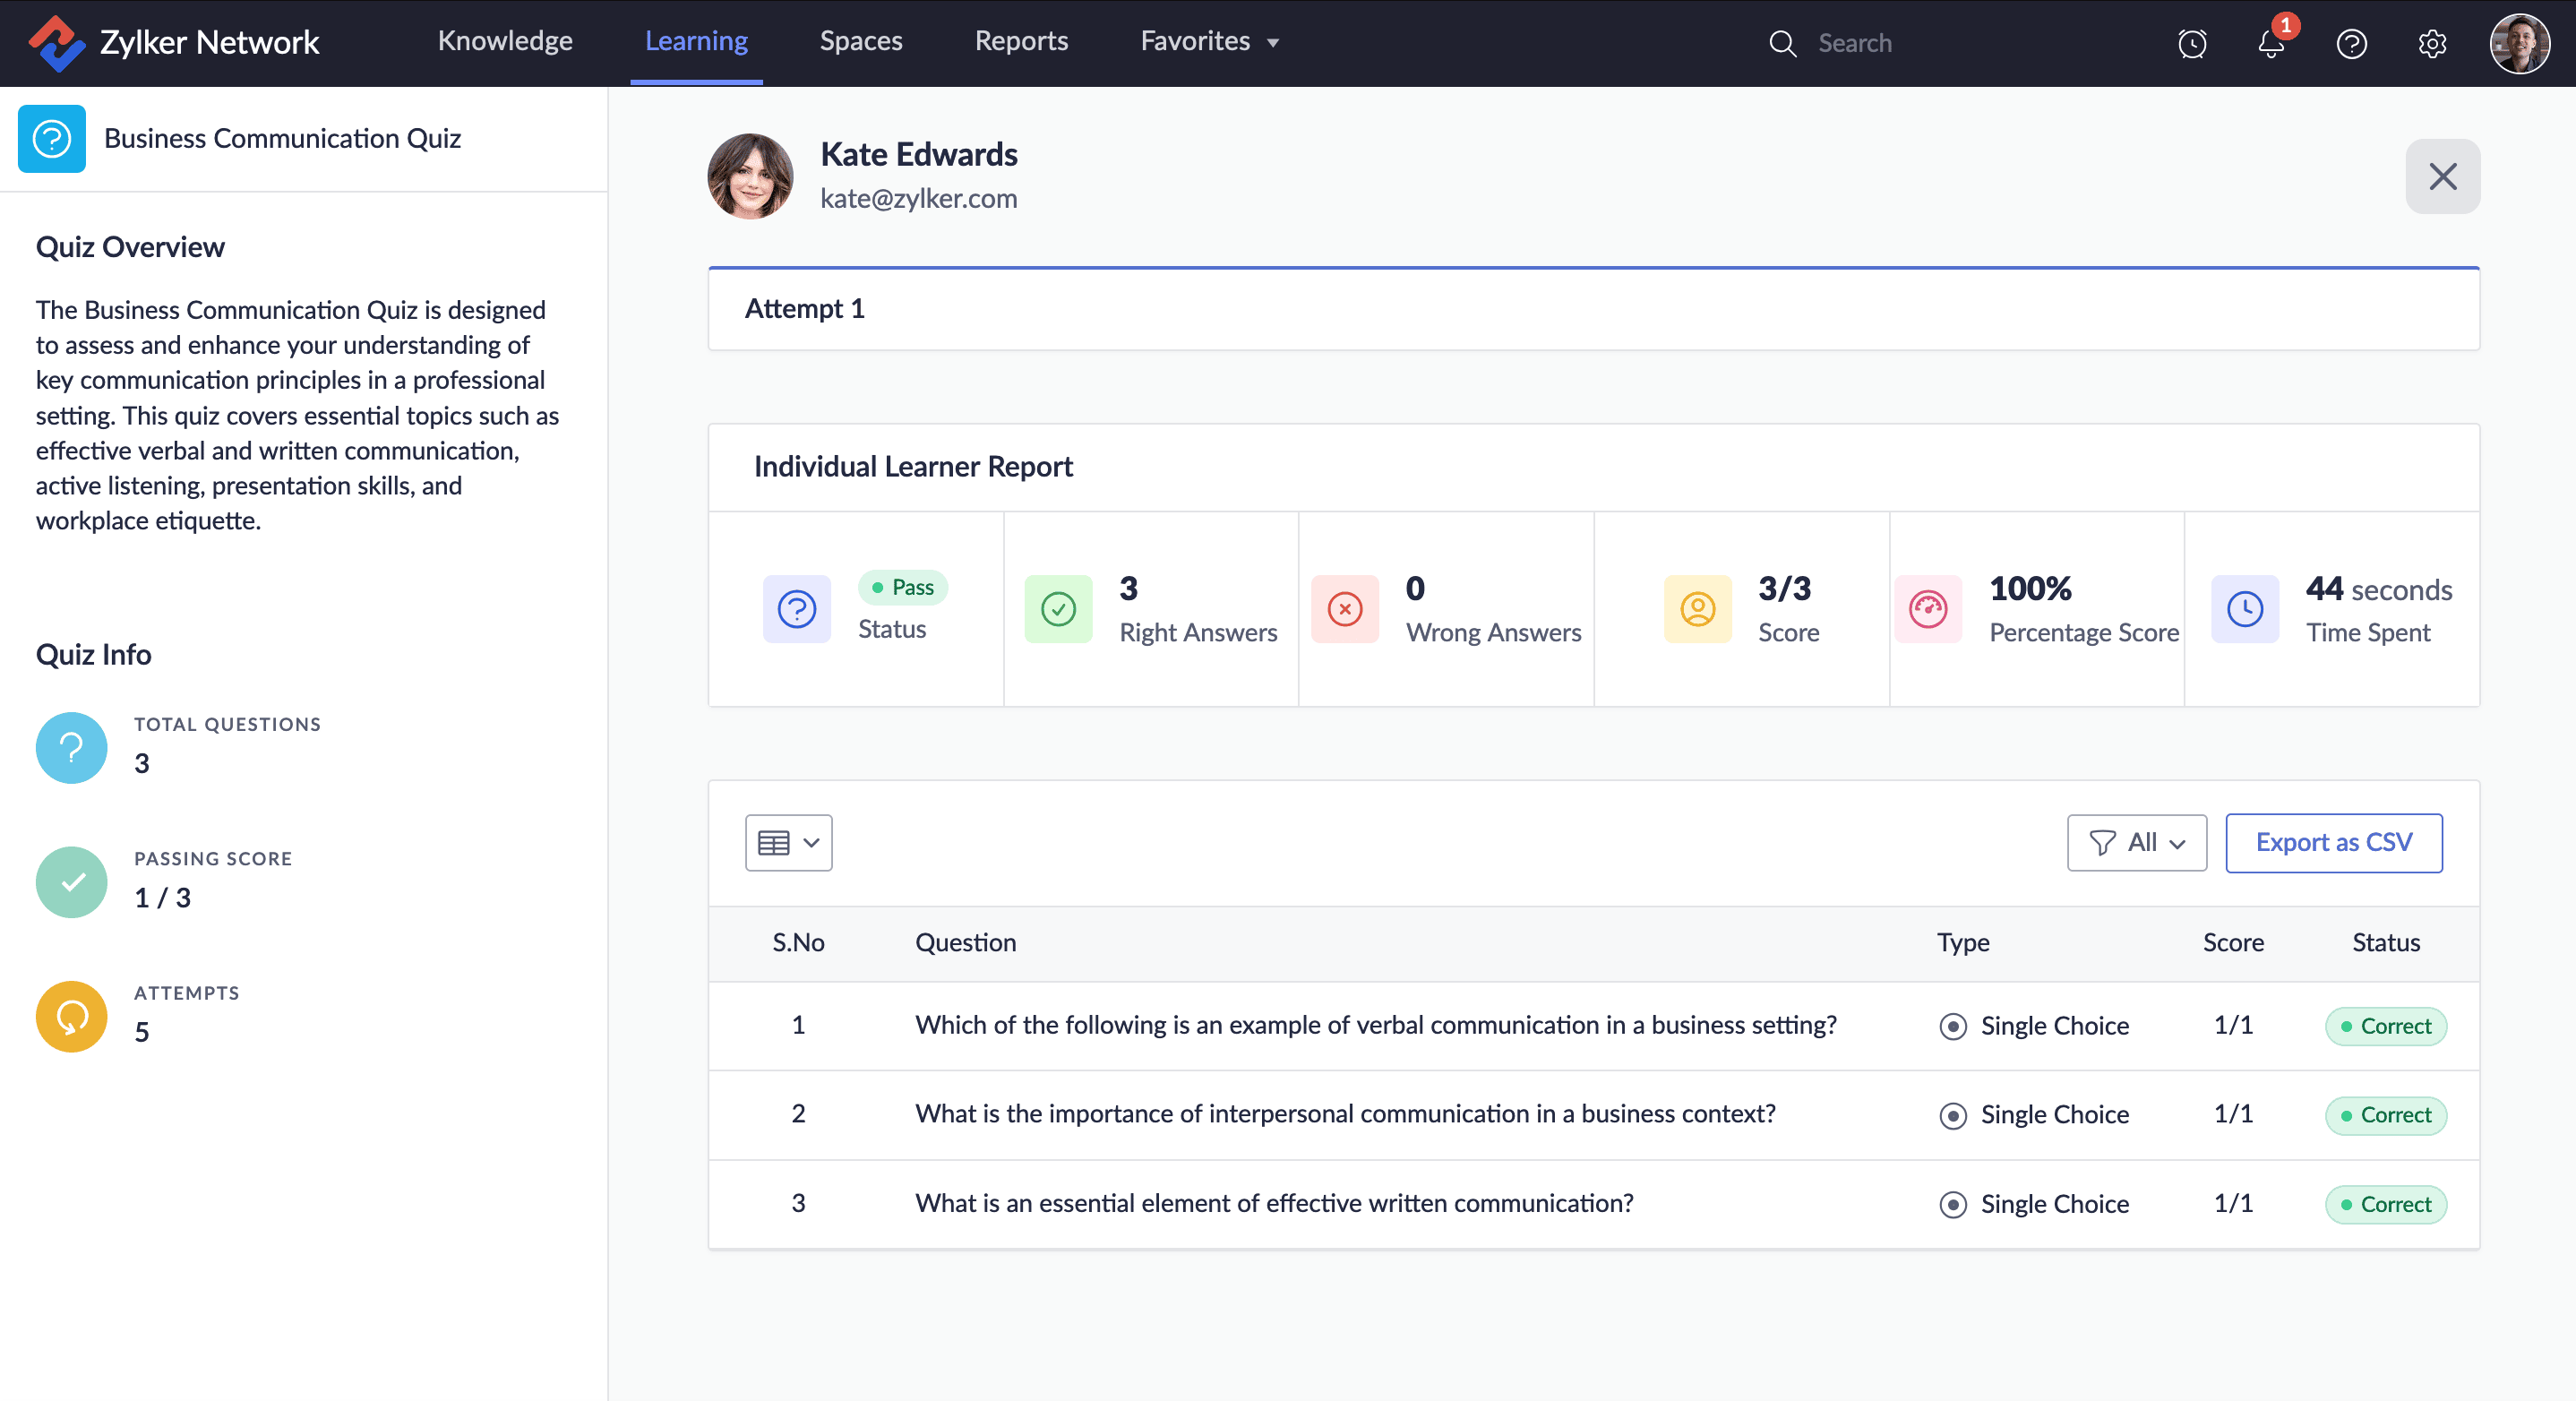Click the reminders clock icon in the header
The width and height of the screenshot is (2576, 1401).
pos(2191,43)
